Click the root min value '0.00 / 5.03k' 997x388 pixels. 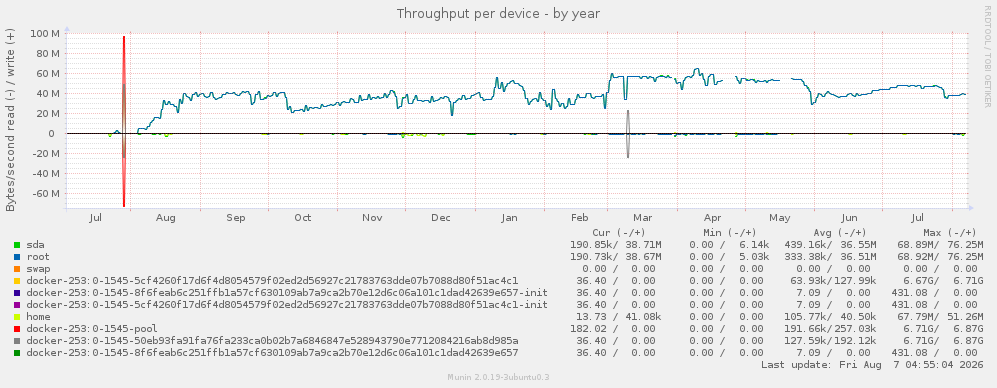[729, 256]
